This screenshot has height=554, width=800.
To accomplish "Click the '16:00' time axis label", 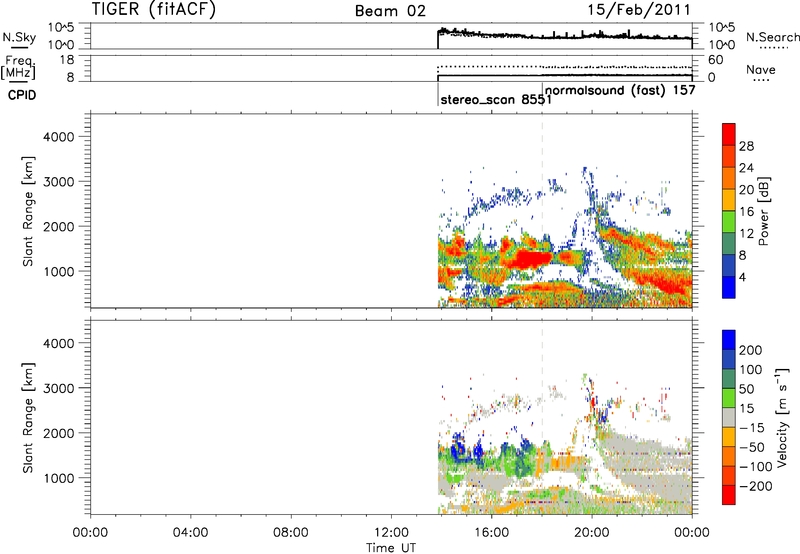I will click(492, 533).
